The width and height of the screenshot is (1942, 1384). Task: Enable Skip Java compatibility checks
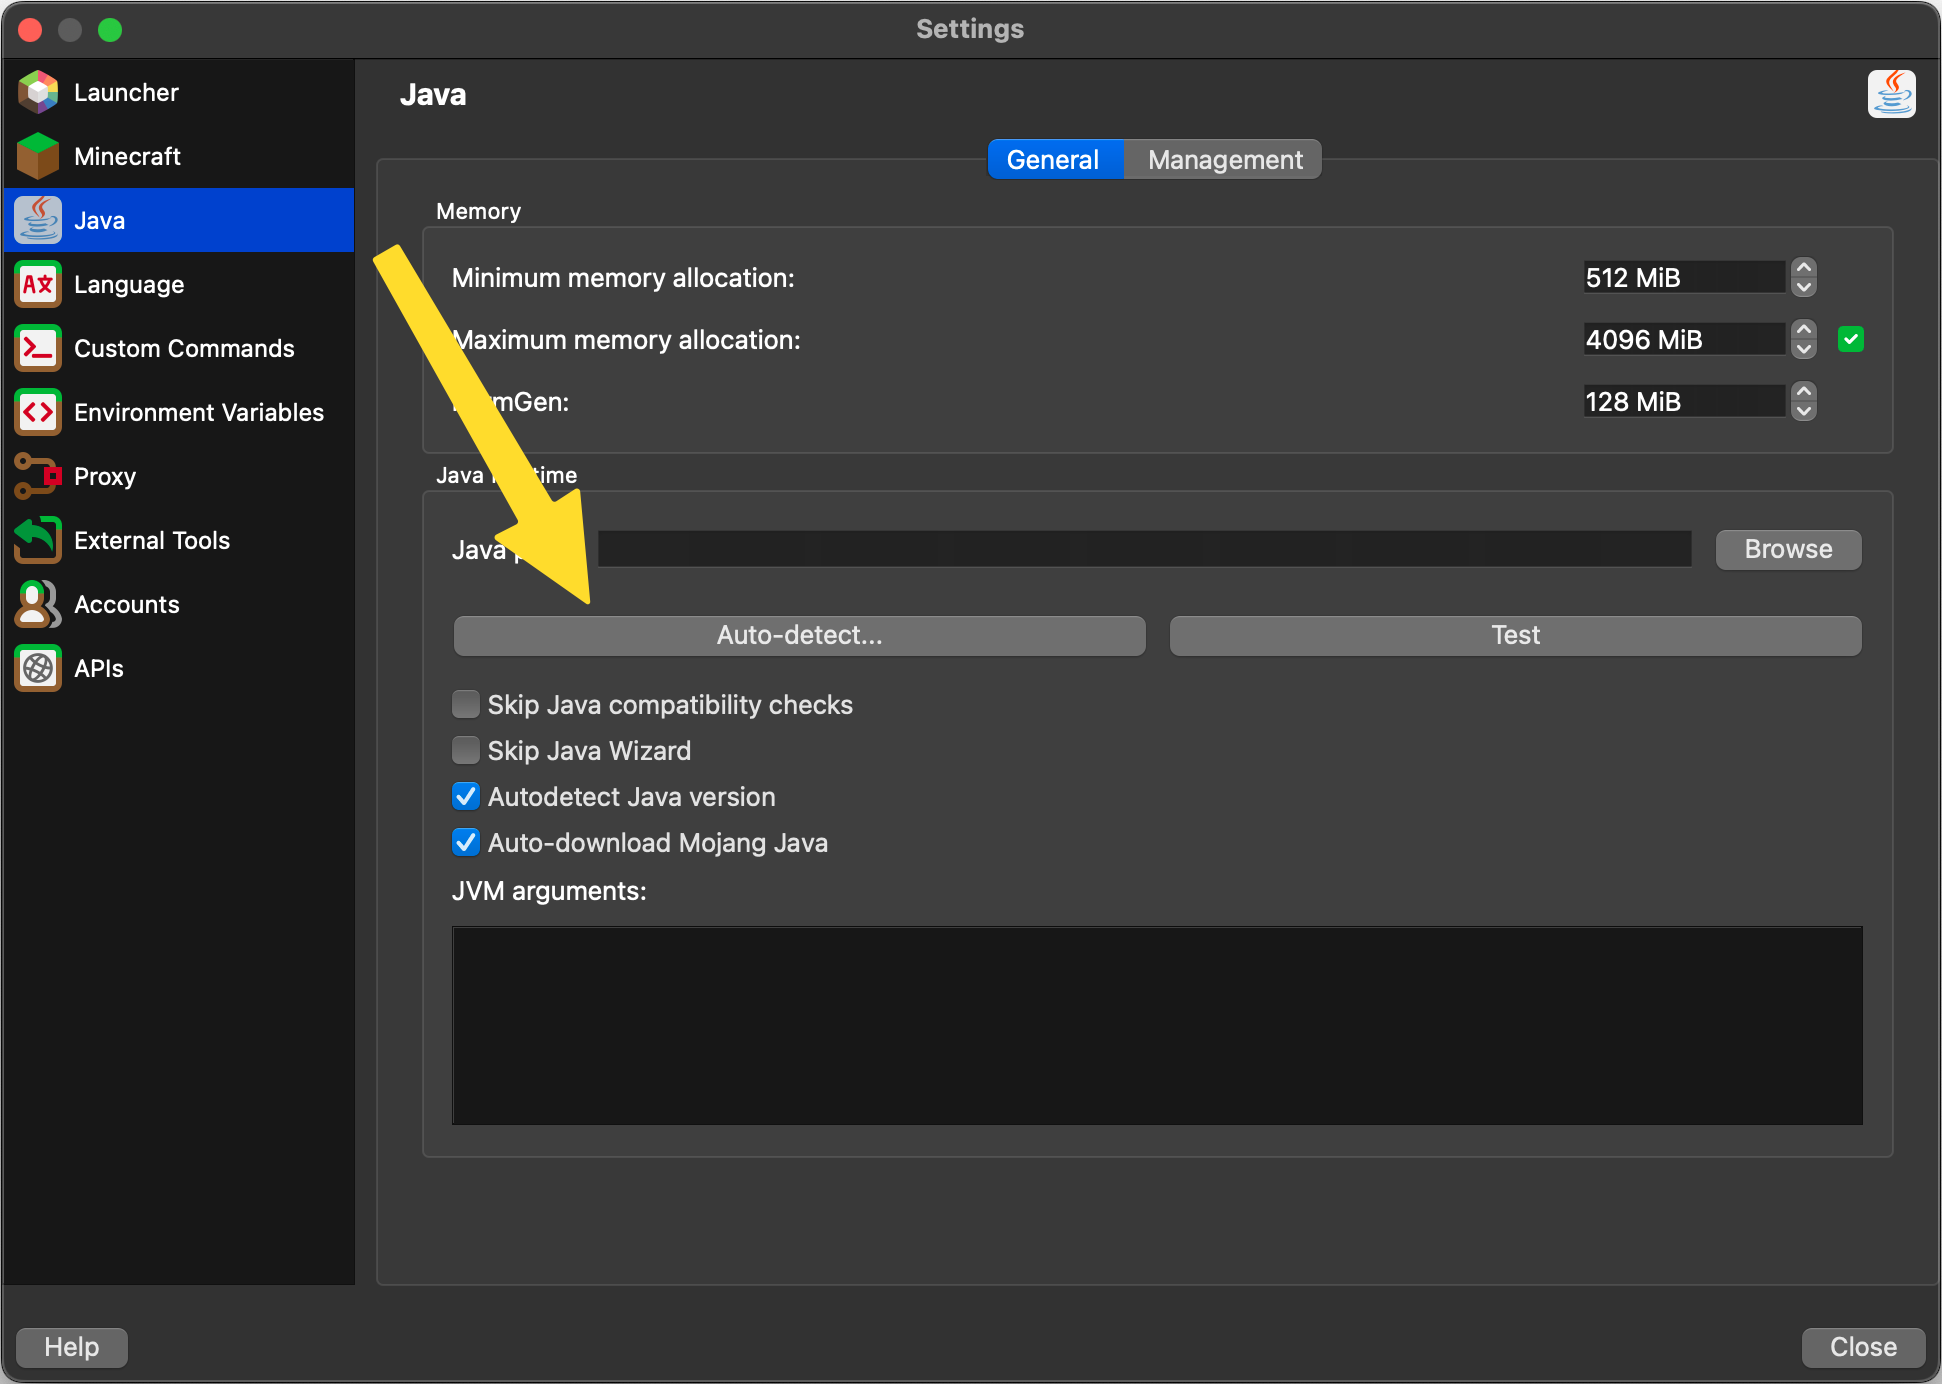(x=466, y=704)
